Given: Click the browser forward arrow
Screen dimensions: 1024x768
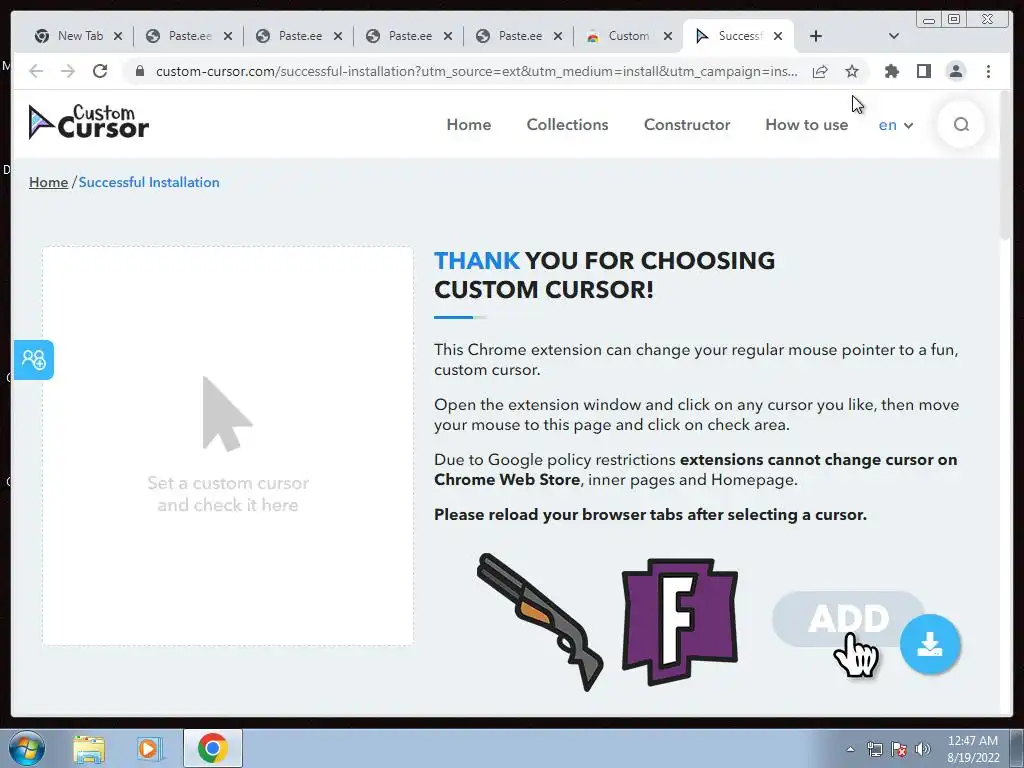Looking at the screenshot, I should click(68, 71).
